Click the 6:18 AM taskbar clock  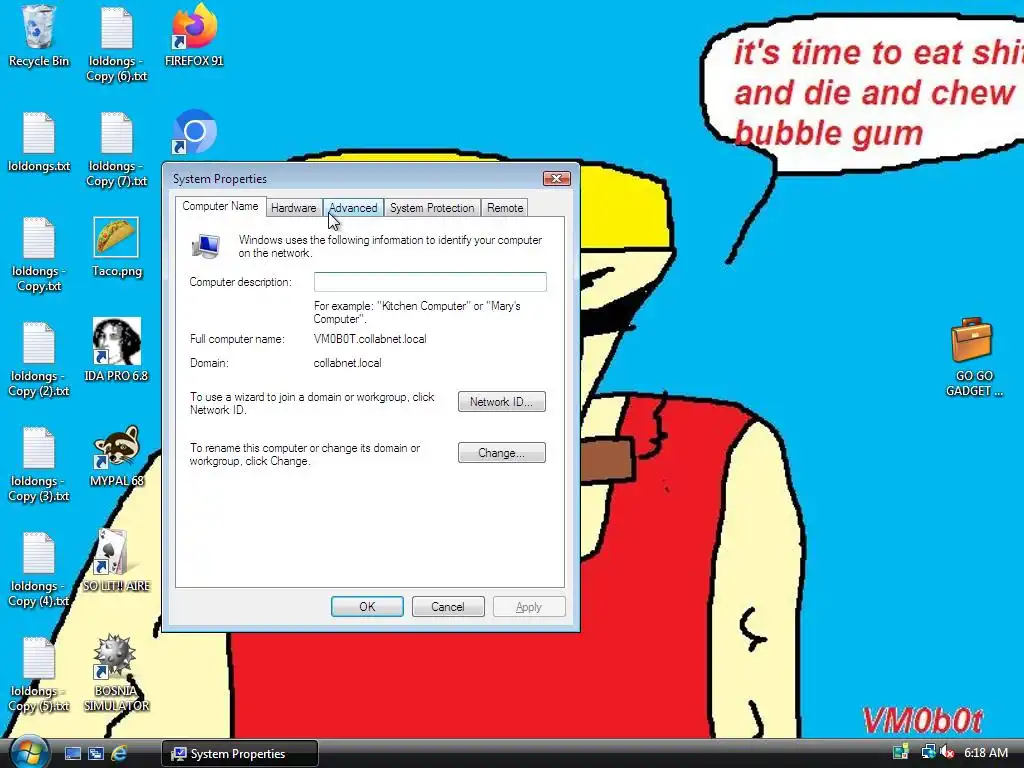point(985,753)
